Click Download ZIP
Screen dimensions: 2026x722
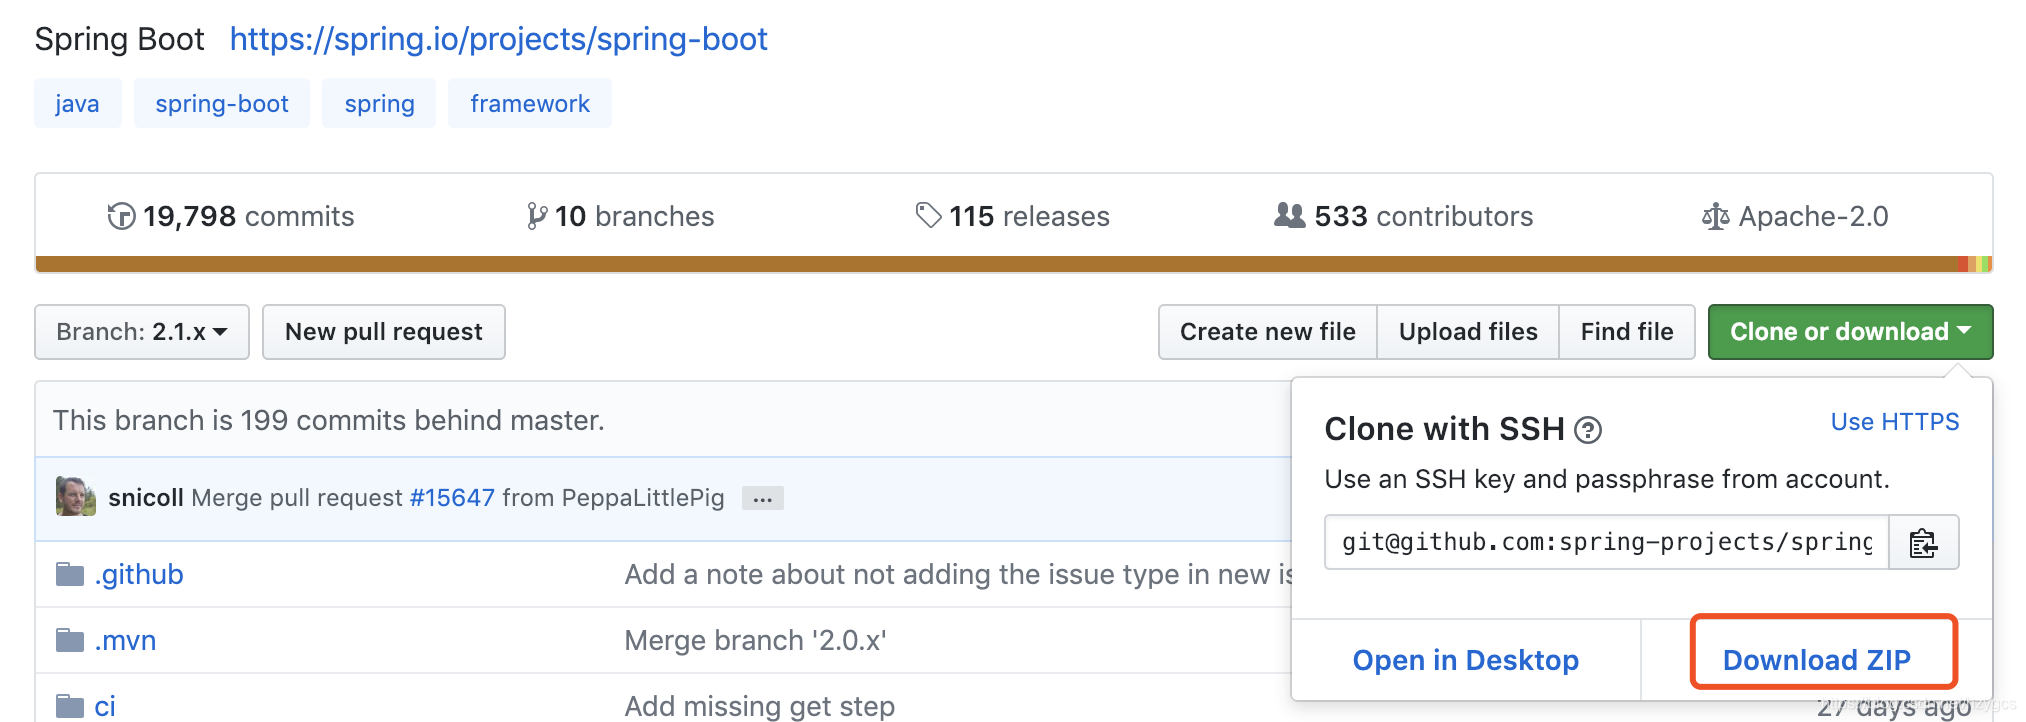[x=1816, y=660]
